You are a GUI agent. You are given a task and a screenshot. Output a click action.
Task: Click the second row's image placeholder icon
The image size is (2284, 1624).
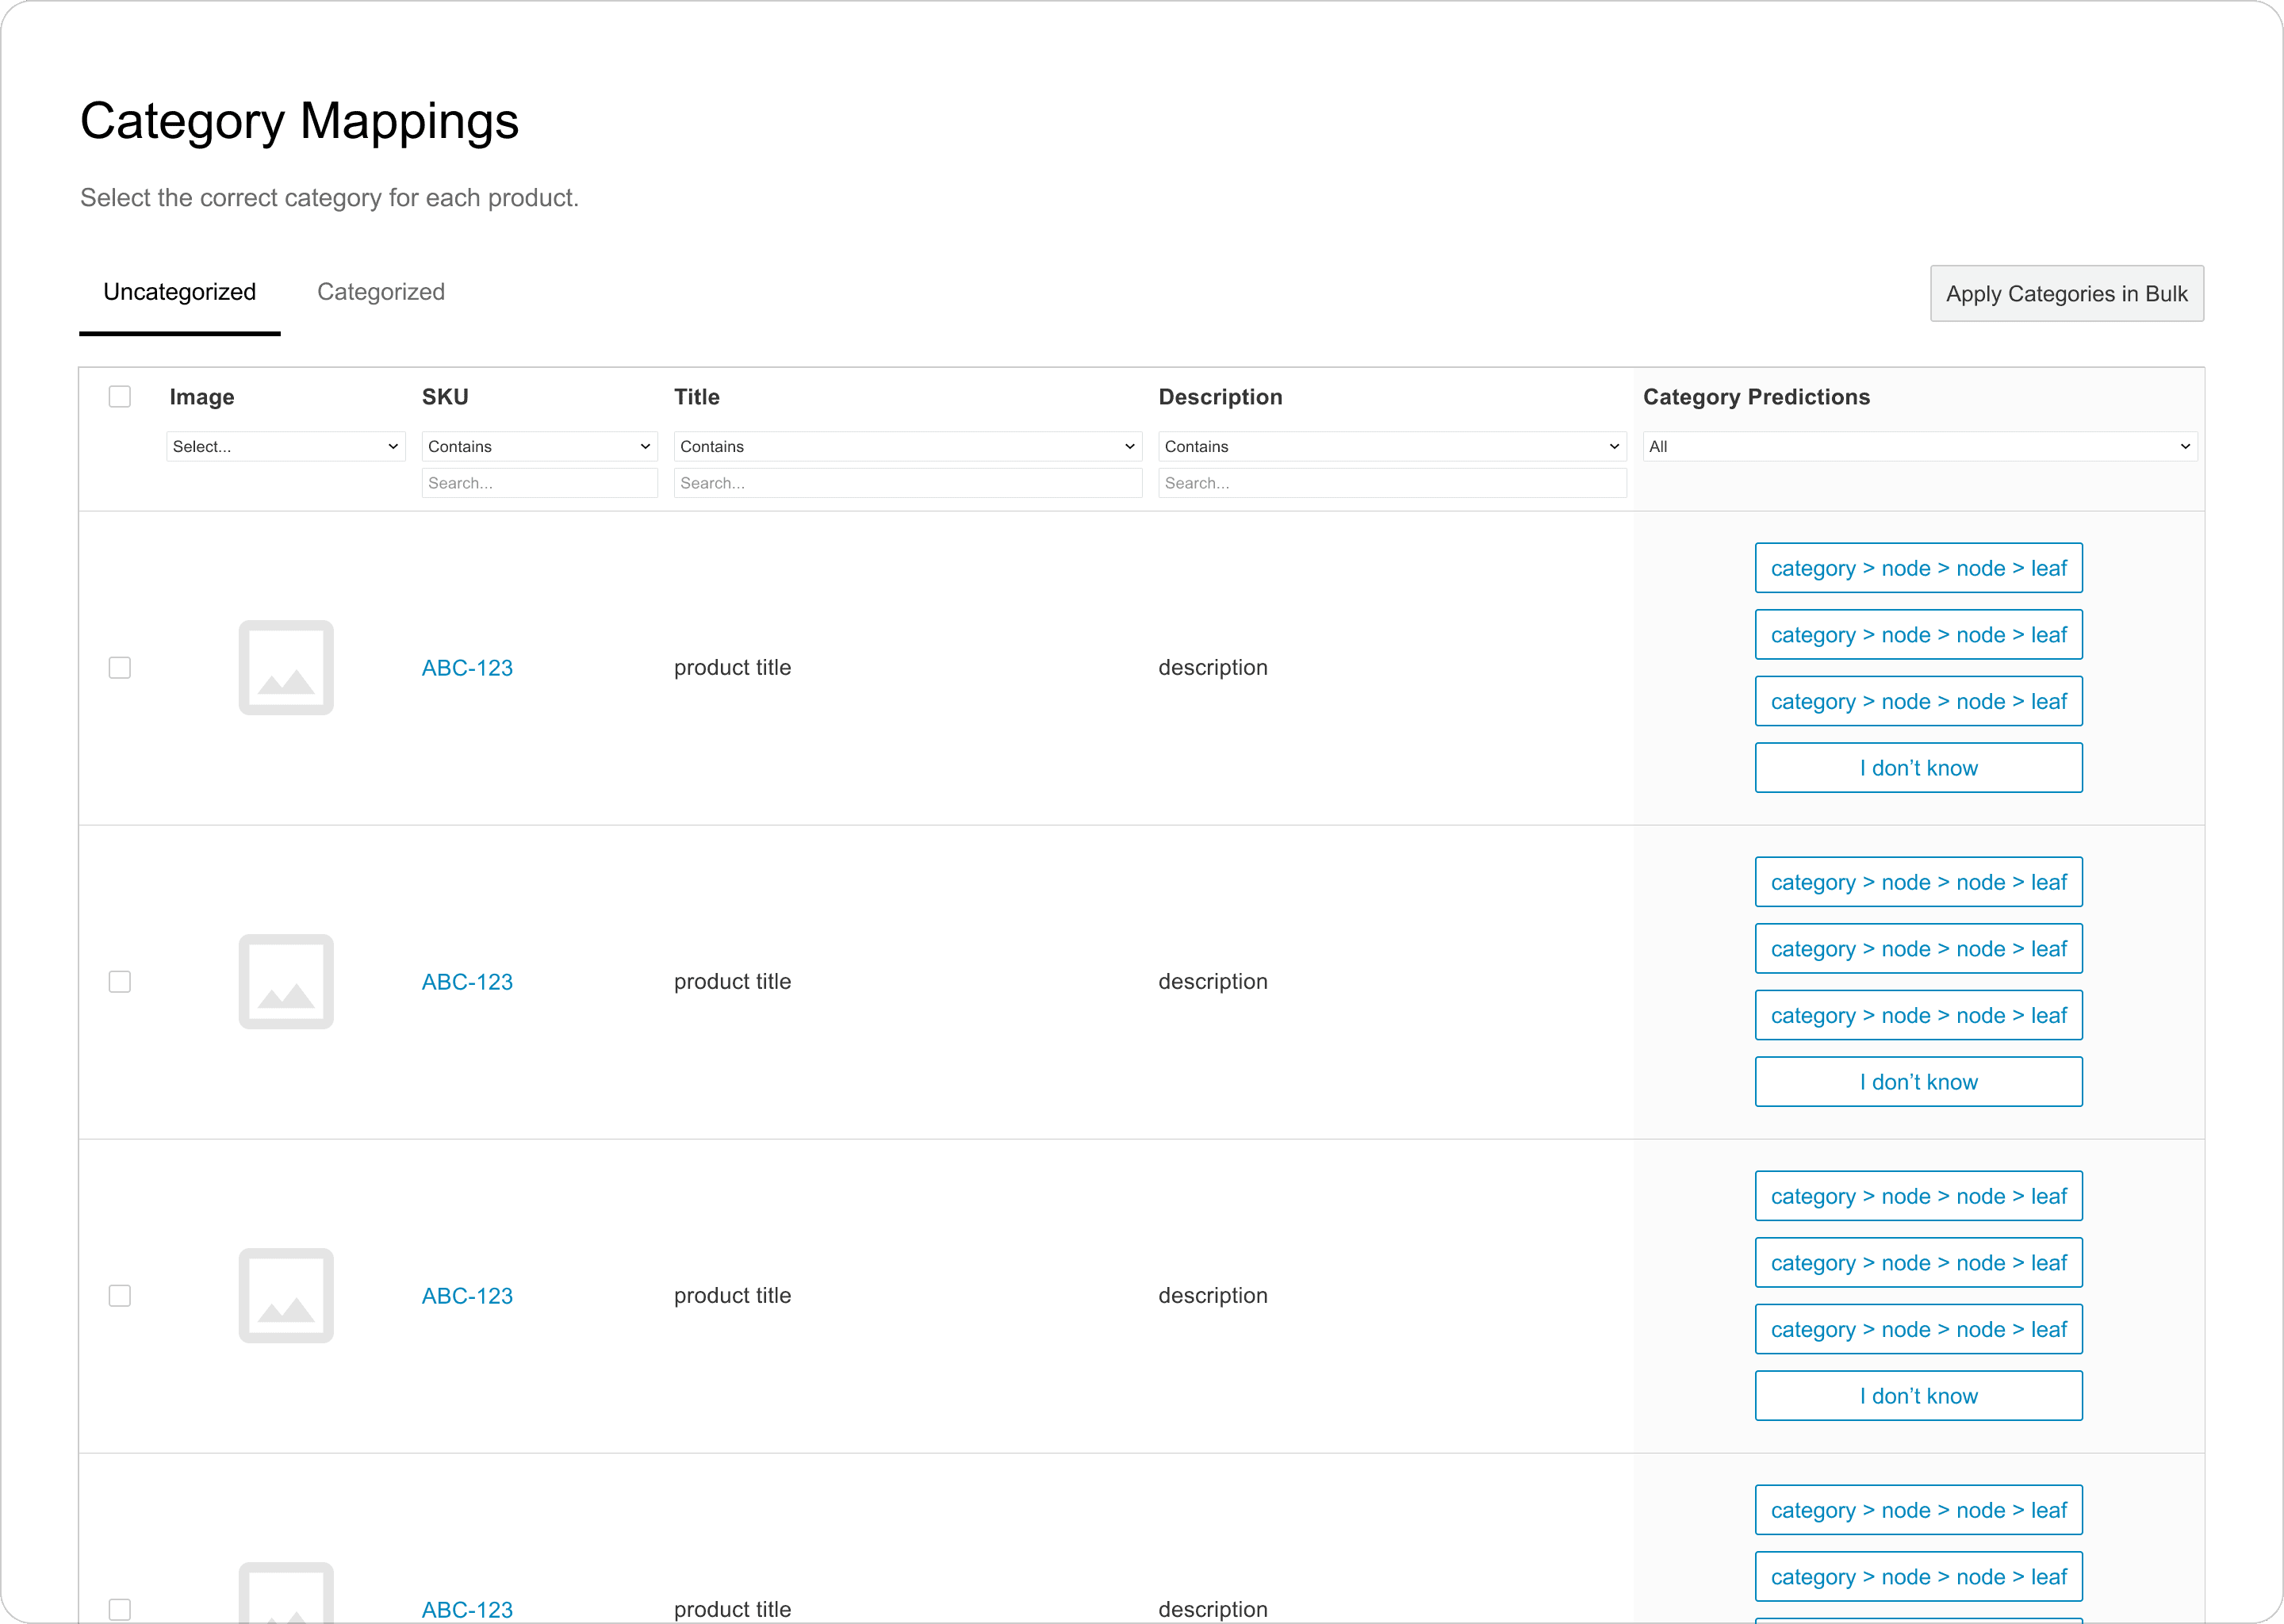pyautogui.click(x=286, y=981)
